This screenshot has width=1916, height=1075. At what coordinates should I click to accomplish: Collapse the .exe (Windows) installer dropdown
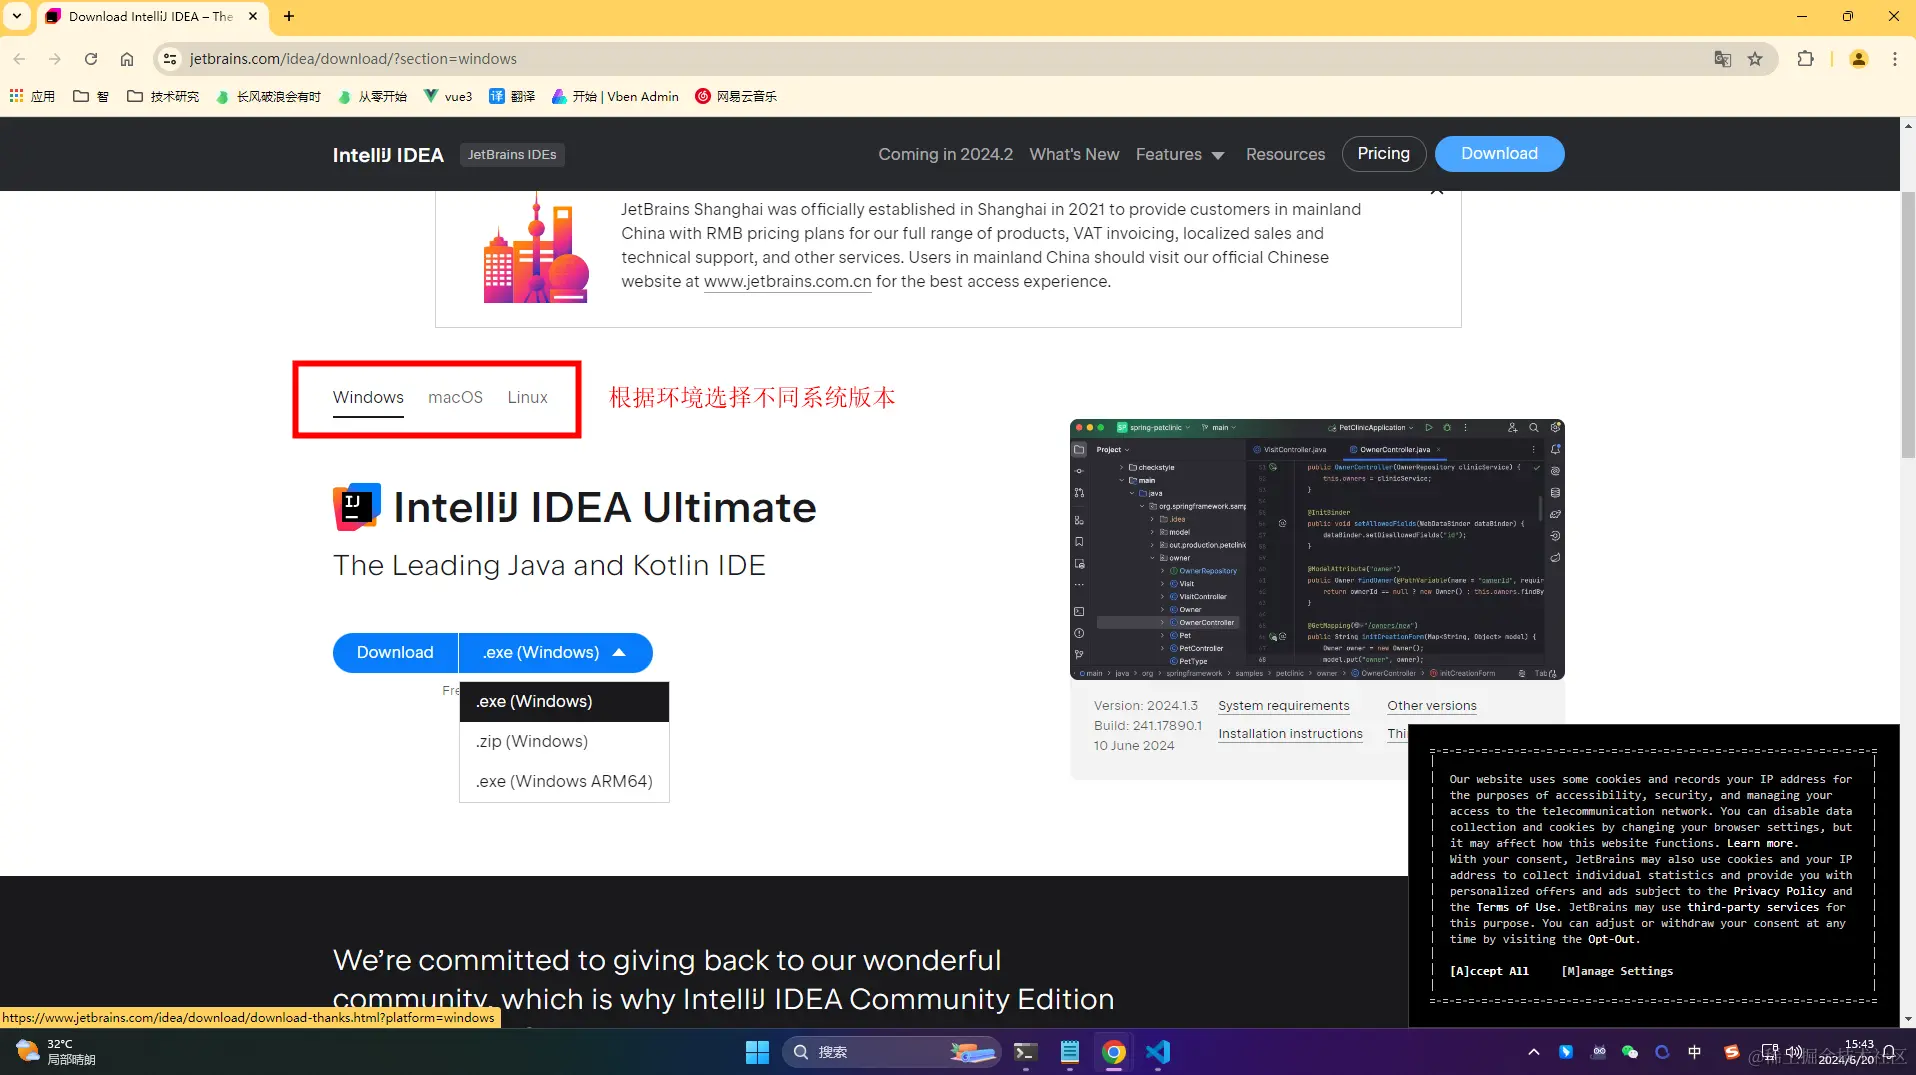[555, 652]
